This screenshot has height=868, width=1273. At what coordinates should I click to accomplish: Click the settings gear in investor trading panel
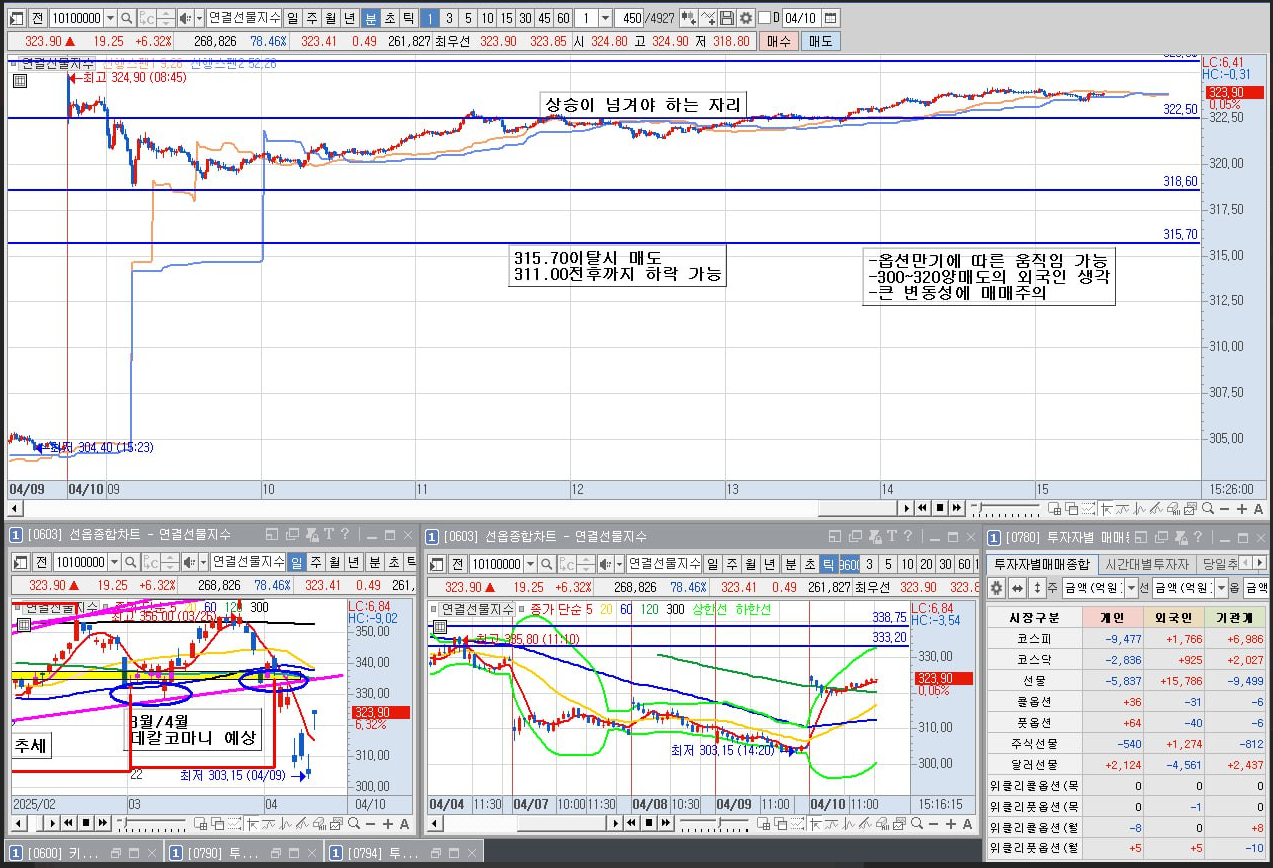point(997,588)
